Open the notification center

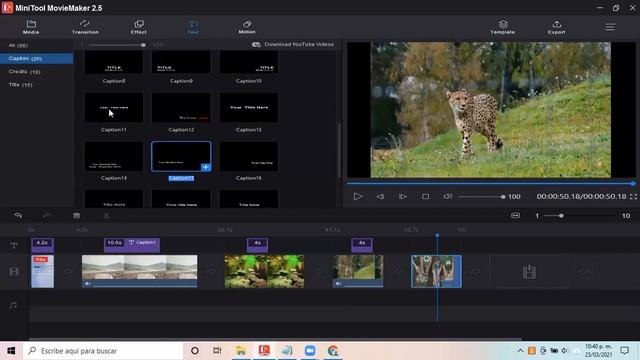624,351
